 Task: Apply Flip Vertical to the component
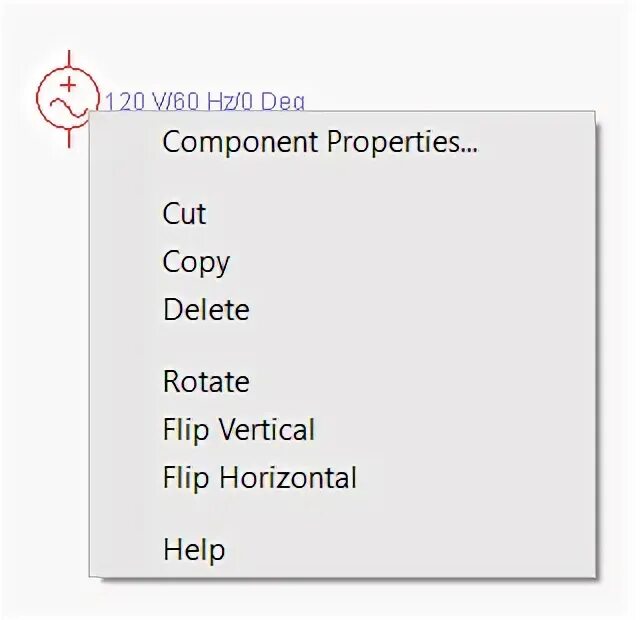pos(239,429)
